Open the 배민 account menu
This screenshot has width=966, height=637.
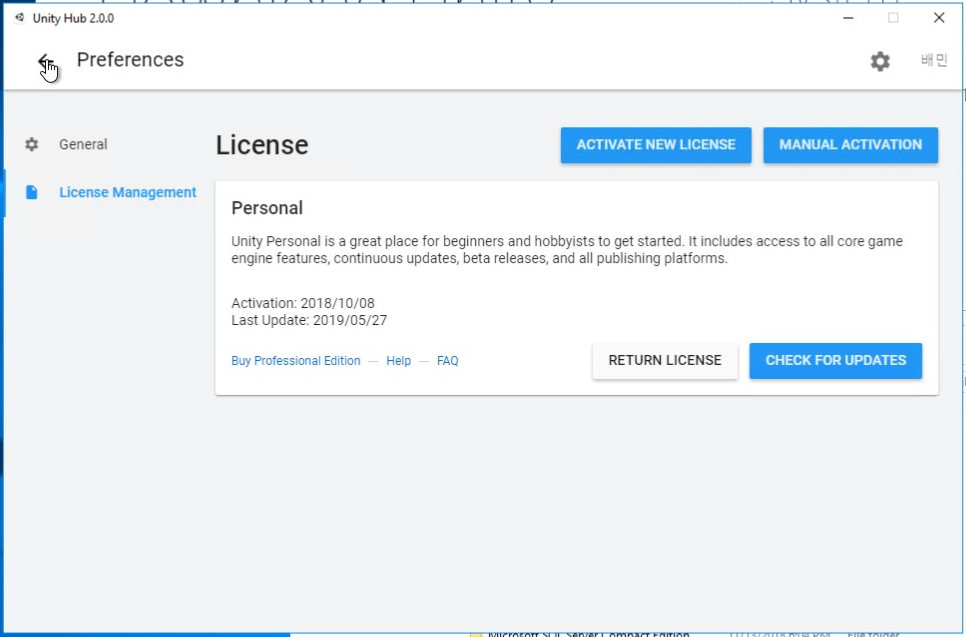point(933,60)
